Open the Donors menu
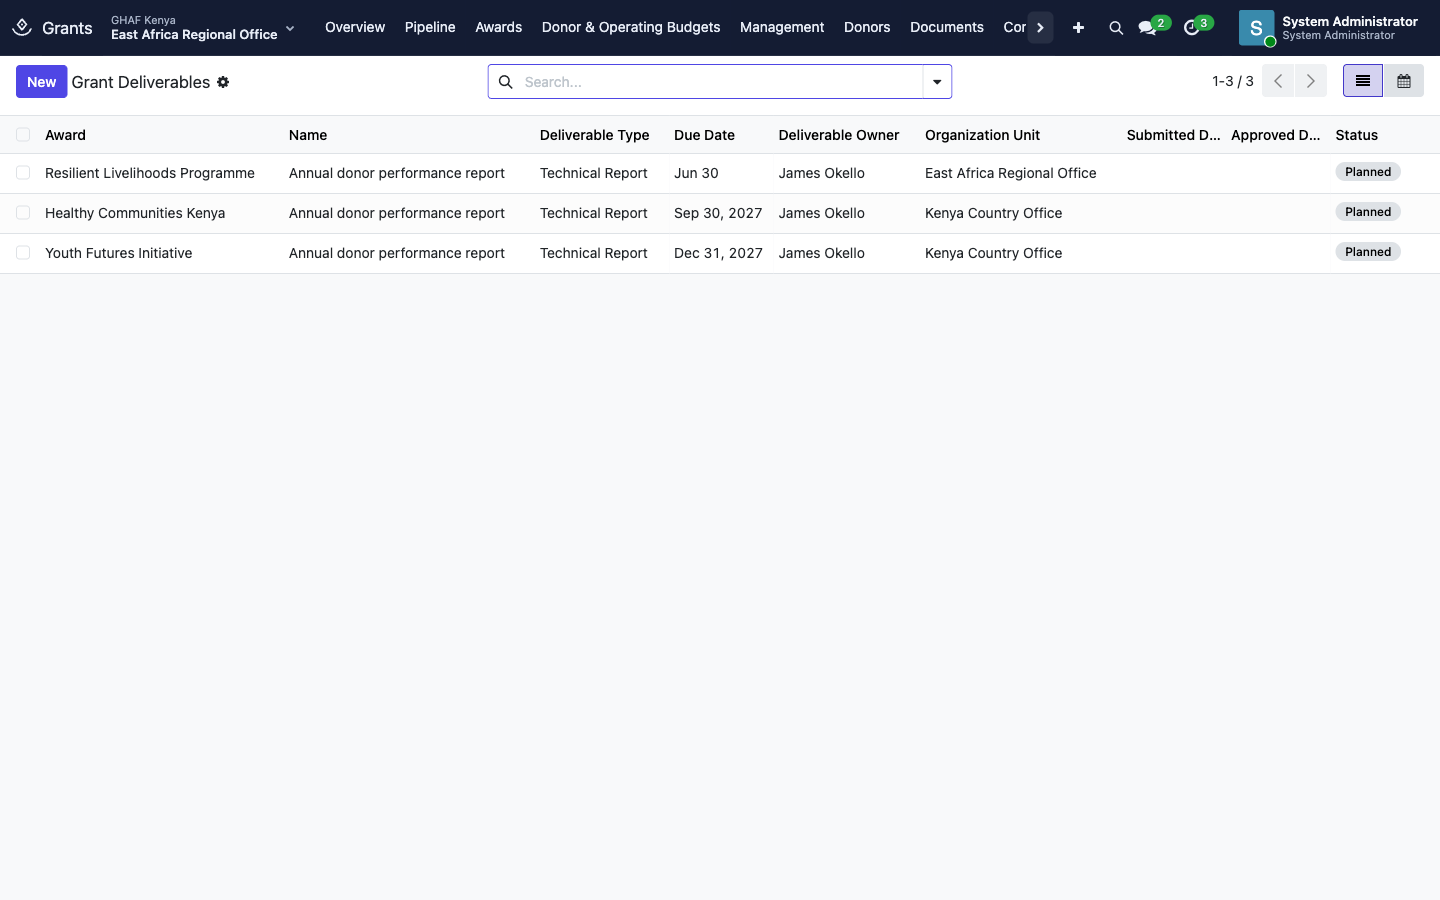This screenshot has height=900, width=1440. (867, 28)
